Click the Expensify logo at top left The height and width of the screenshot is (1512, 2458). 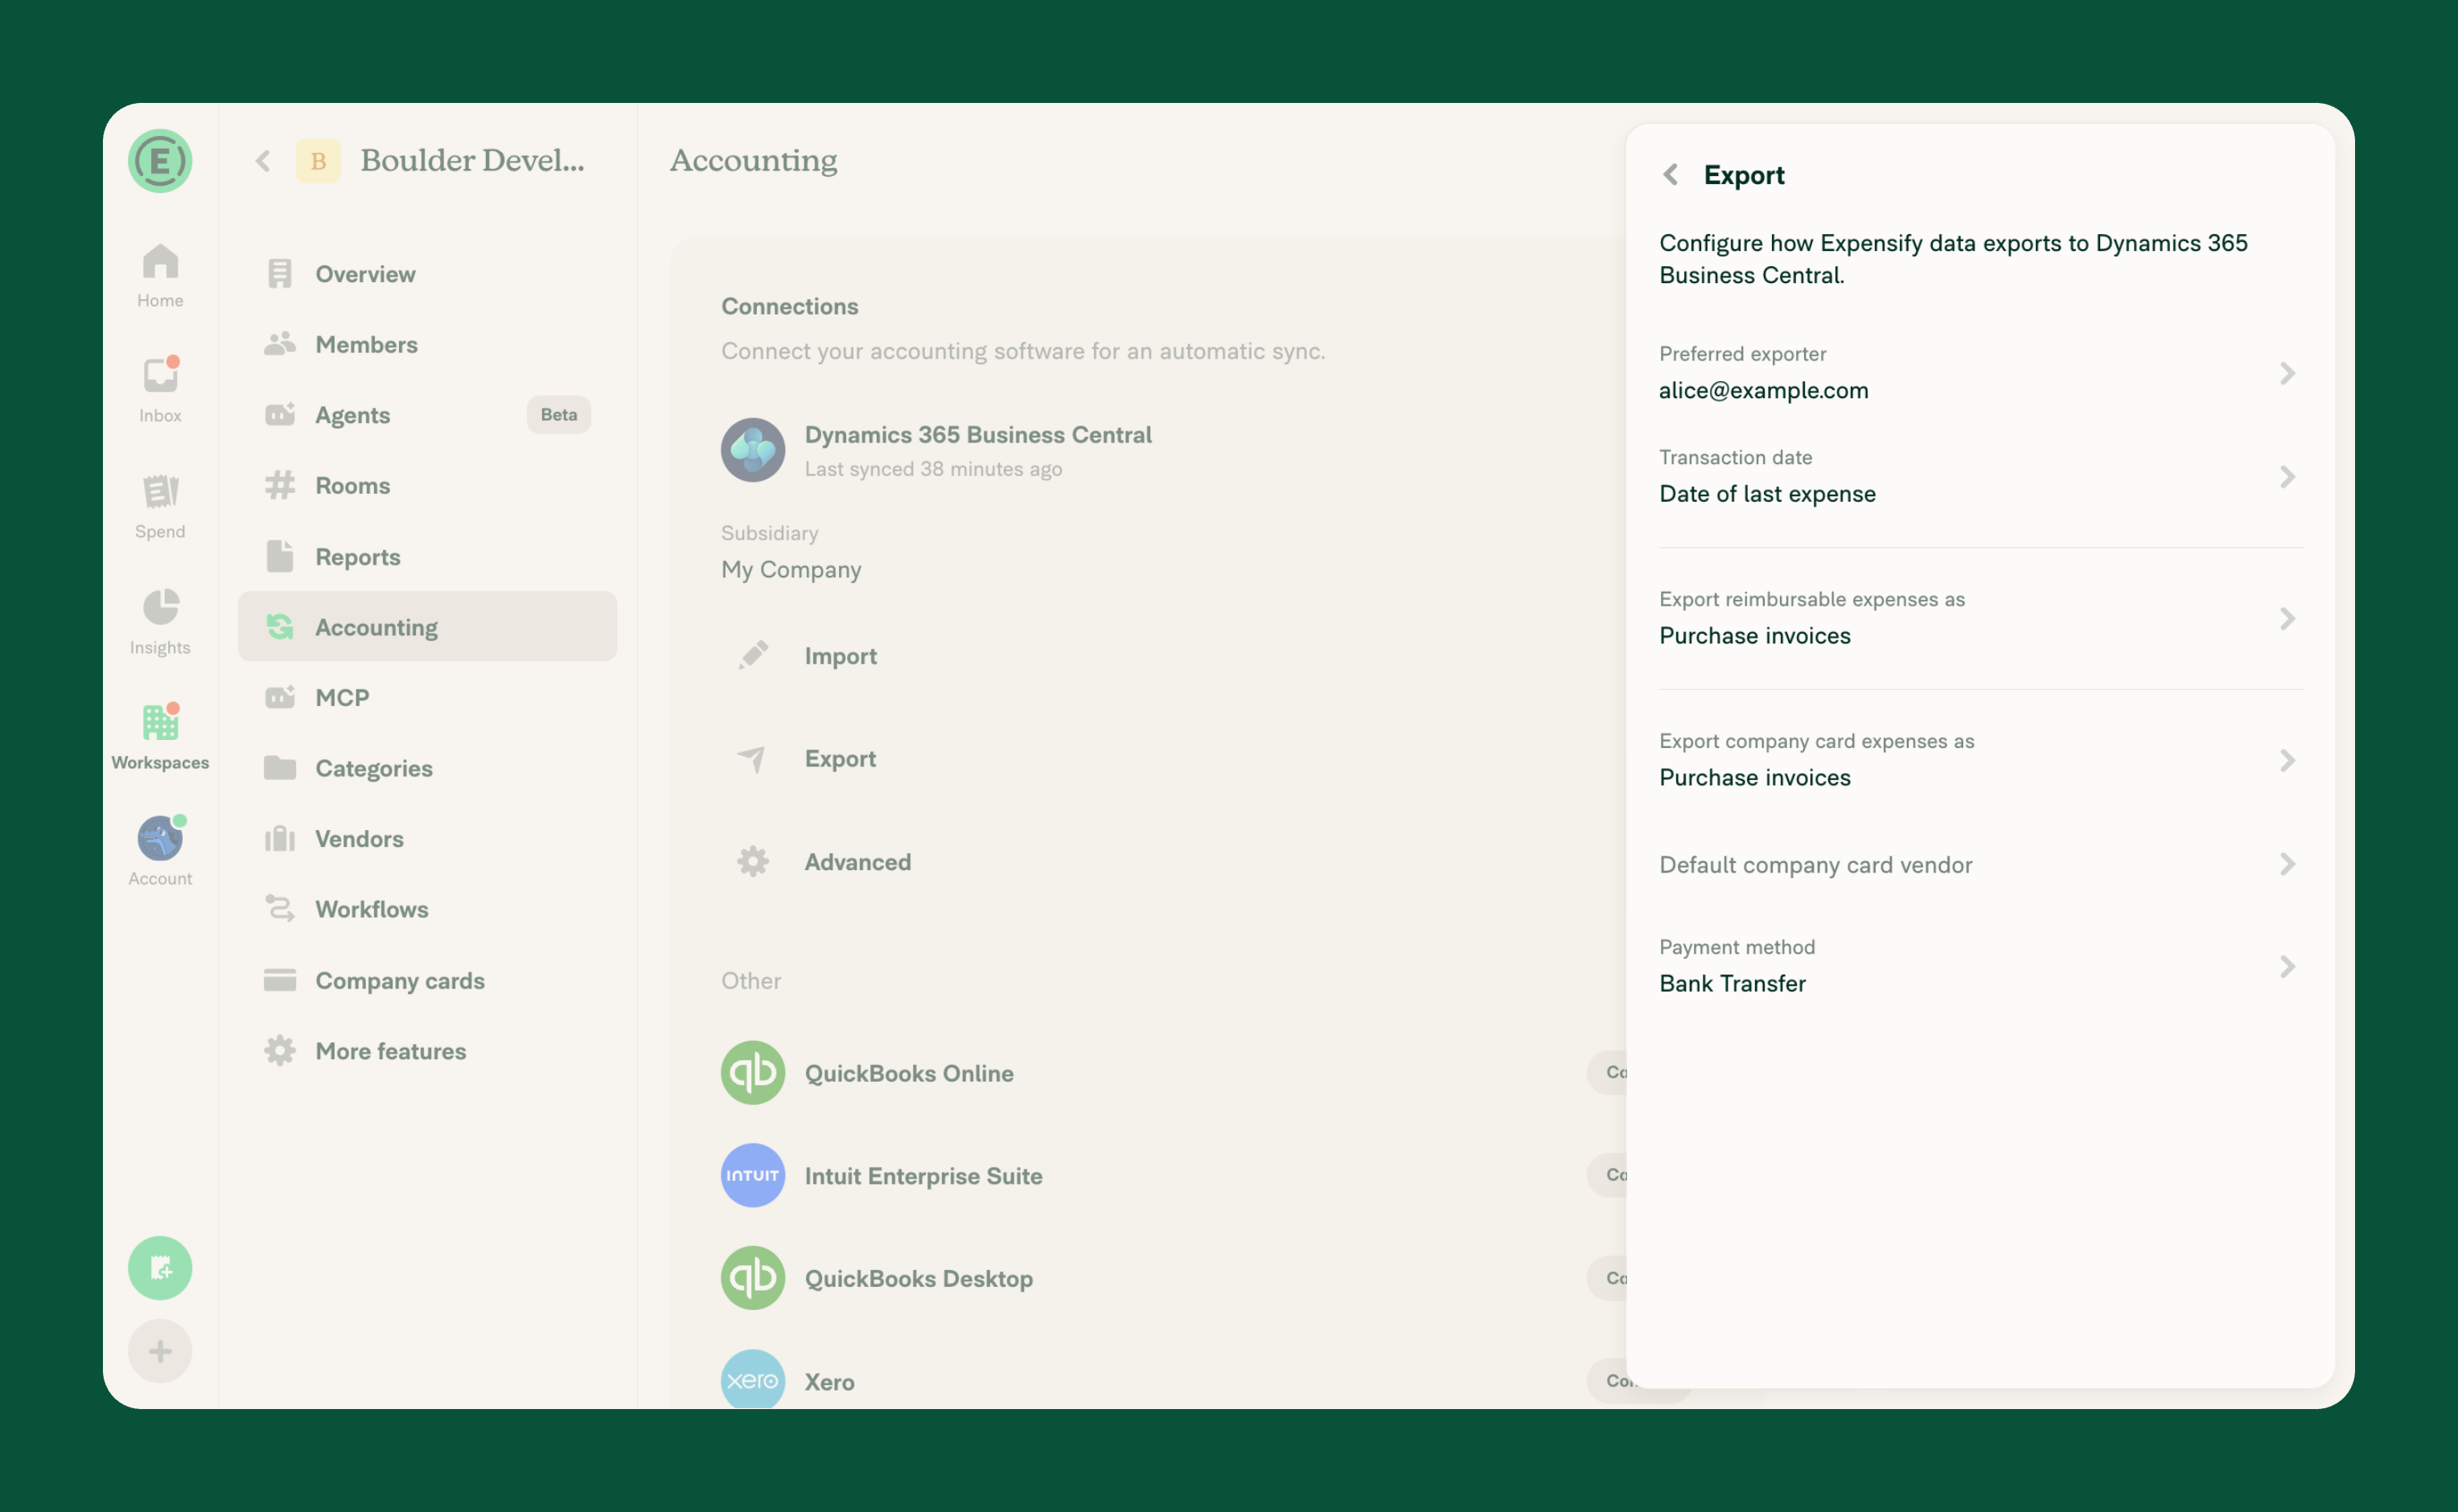click(x=160, y=161)
